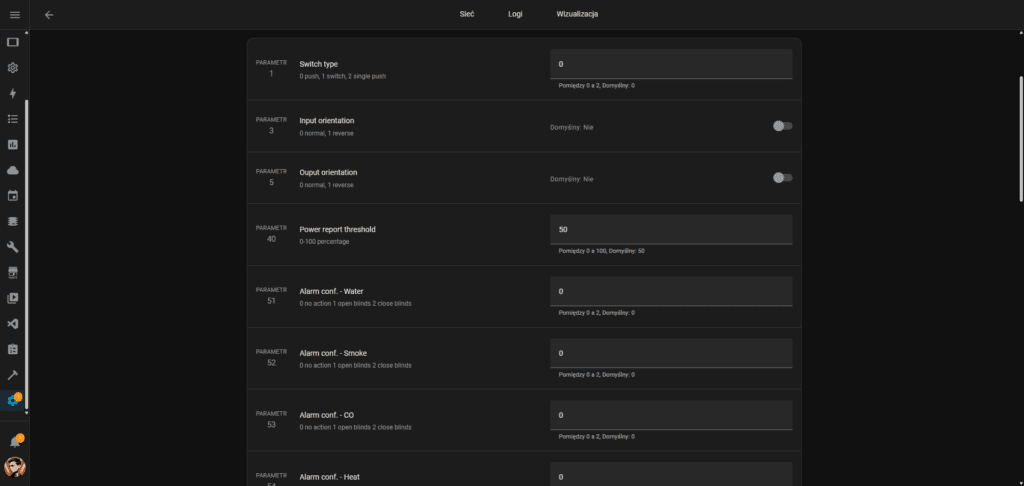Viewport: 1024px width, 486px height.
Task: Open the user profile avatar
Action: [x=14, y=467]
